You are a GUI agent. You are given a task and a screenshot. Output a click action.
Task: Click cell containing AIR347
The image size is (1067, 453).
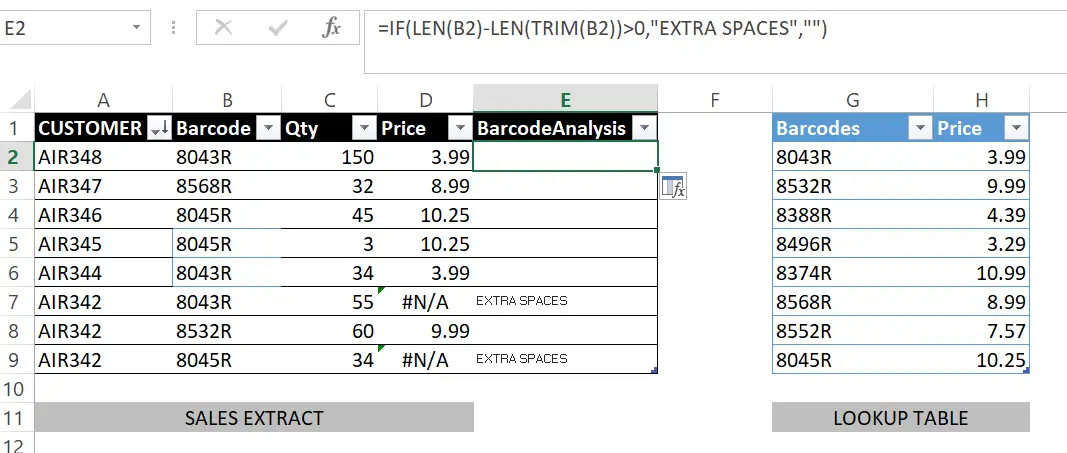pyautogui.click(x=103, y=186)
